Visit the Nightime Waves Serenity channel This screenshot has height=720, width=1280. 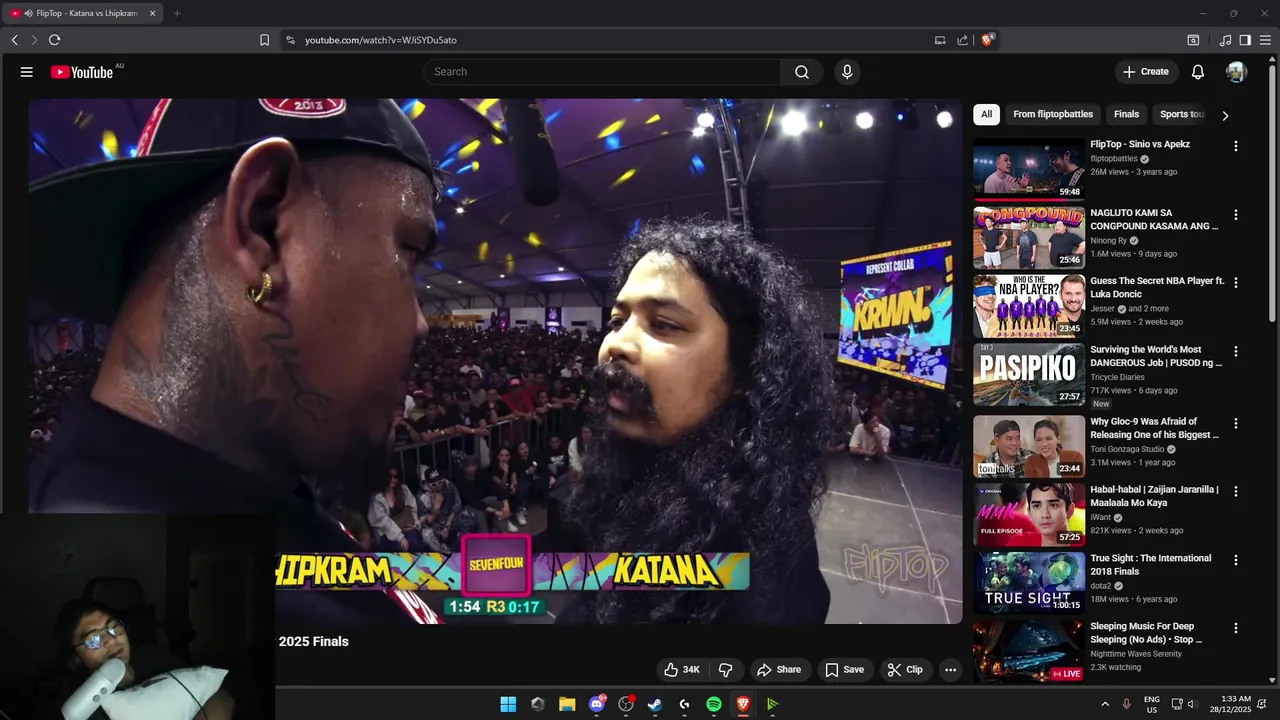[1136, 654]
